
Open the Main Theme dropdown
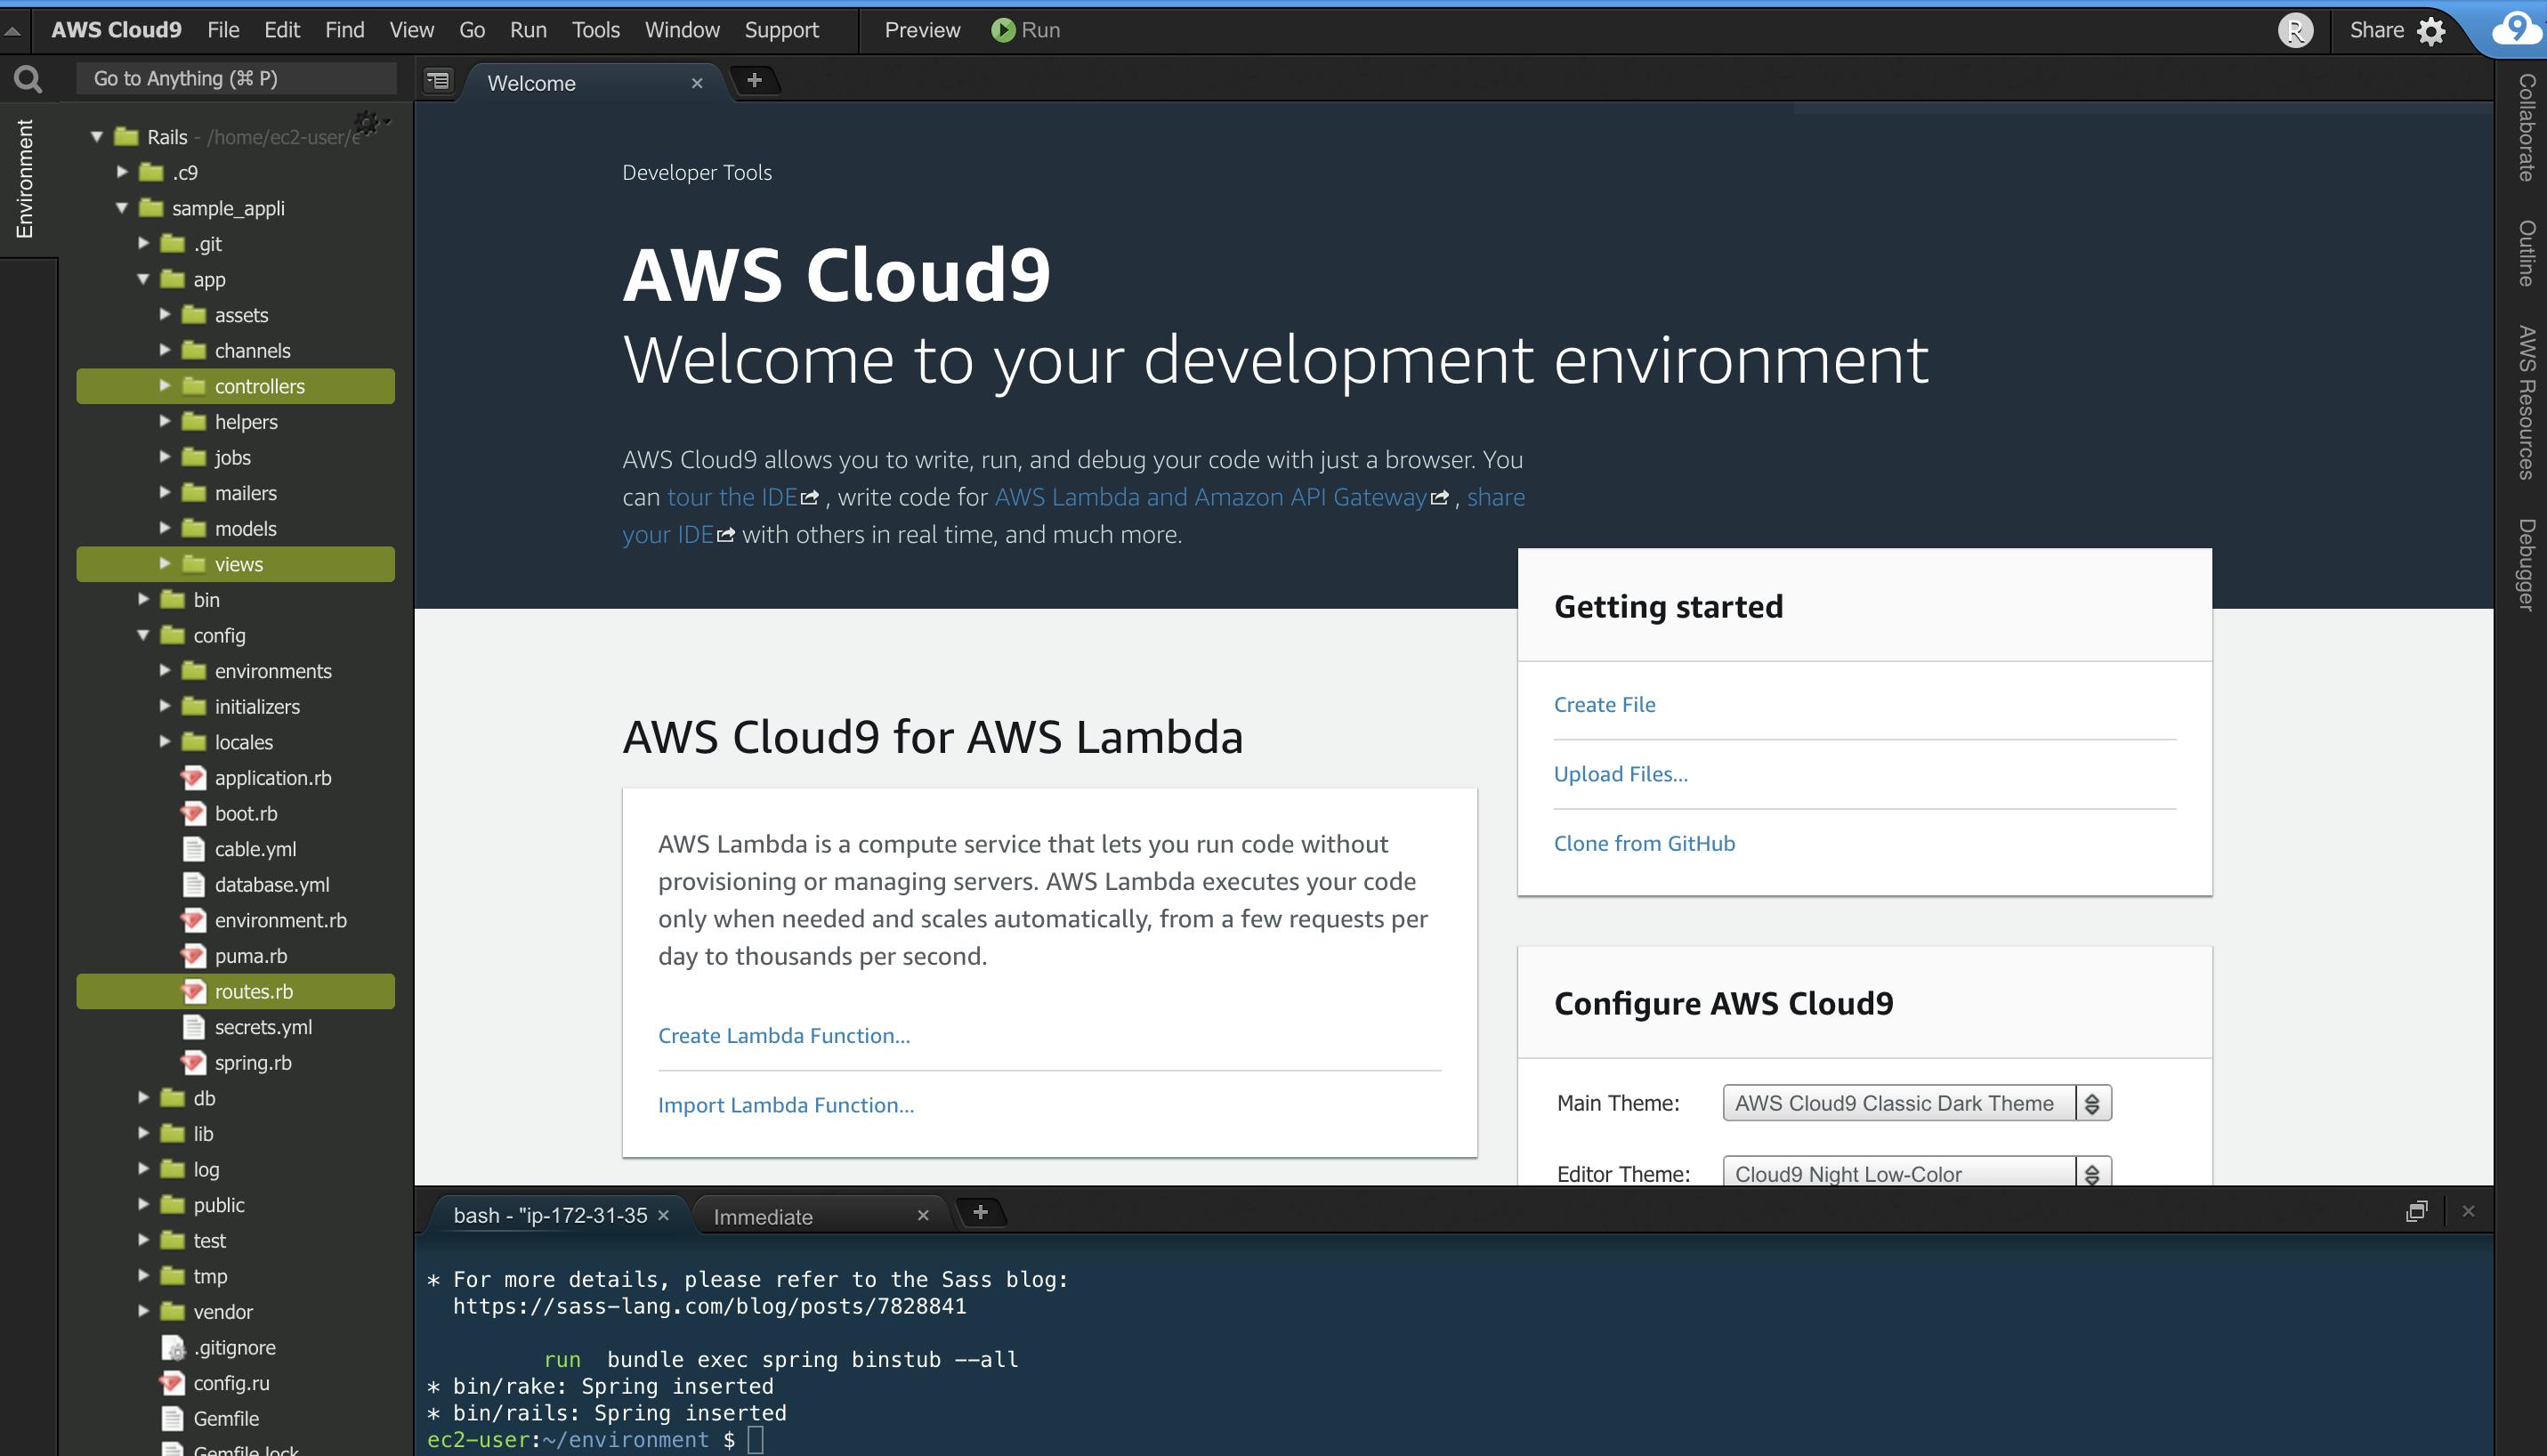click(x=1916, y=1103)
